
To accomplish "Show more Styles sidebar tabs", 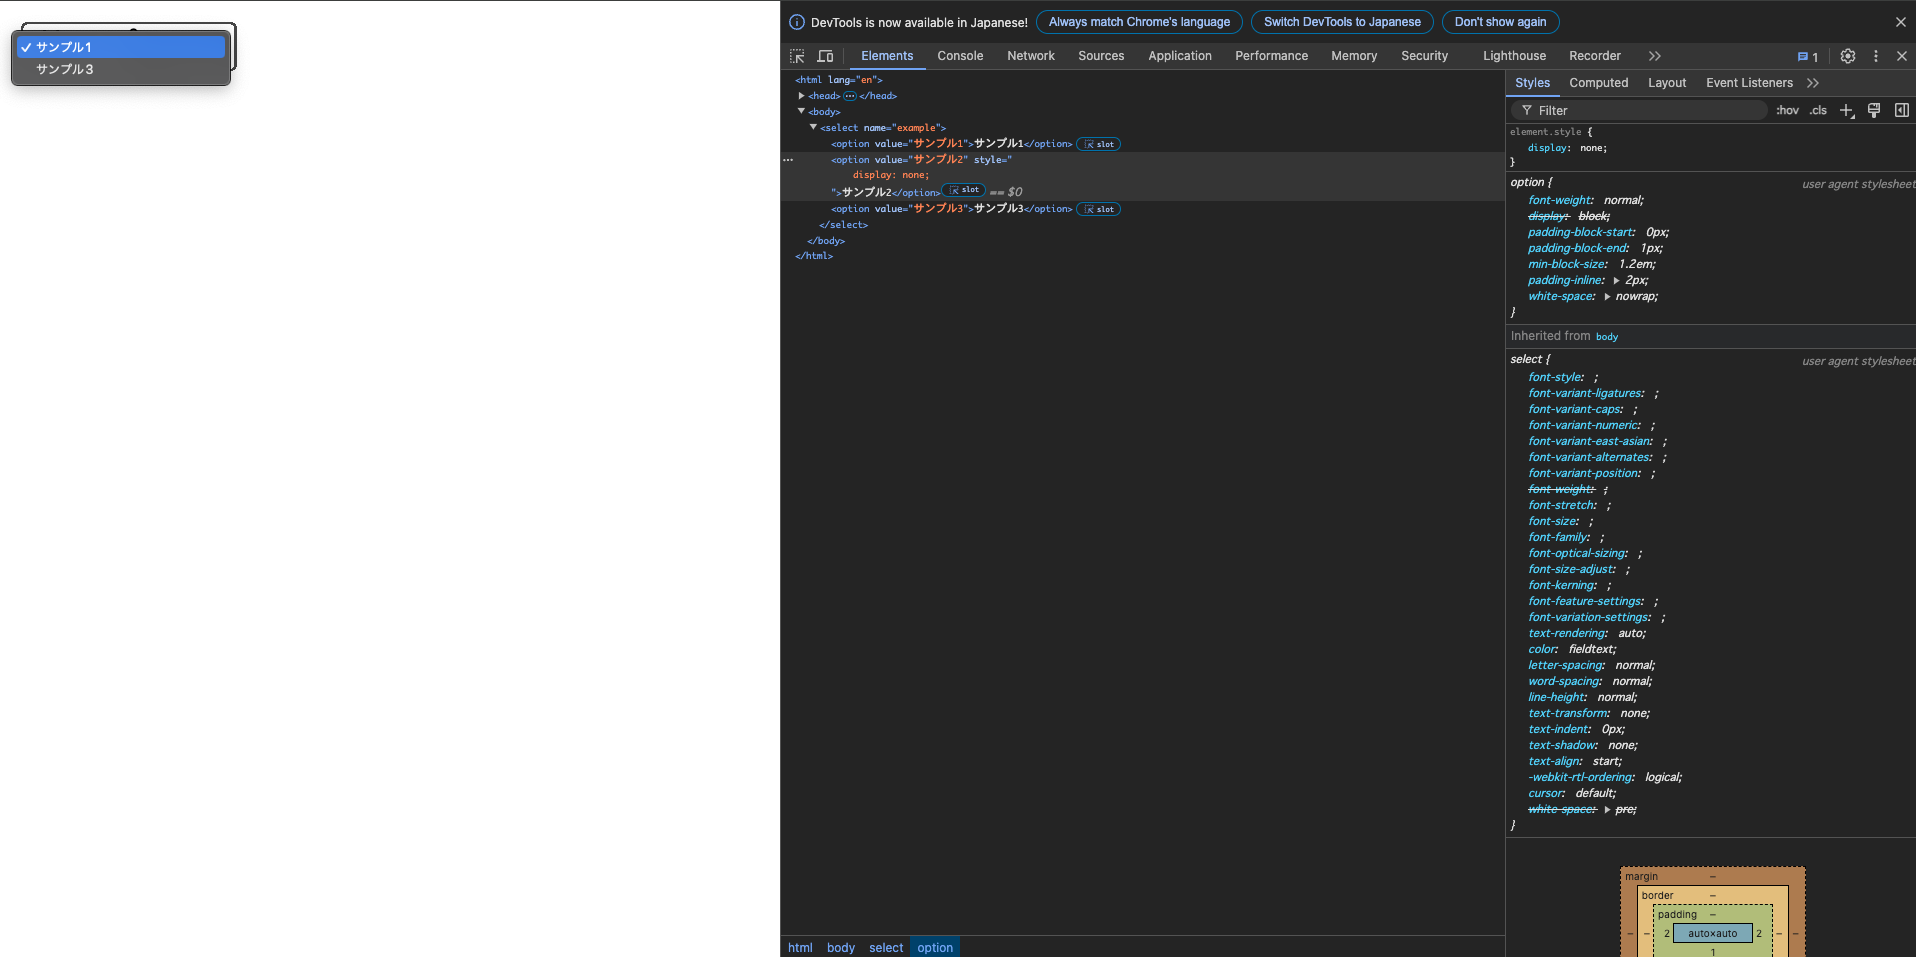I will point(1813,83).
